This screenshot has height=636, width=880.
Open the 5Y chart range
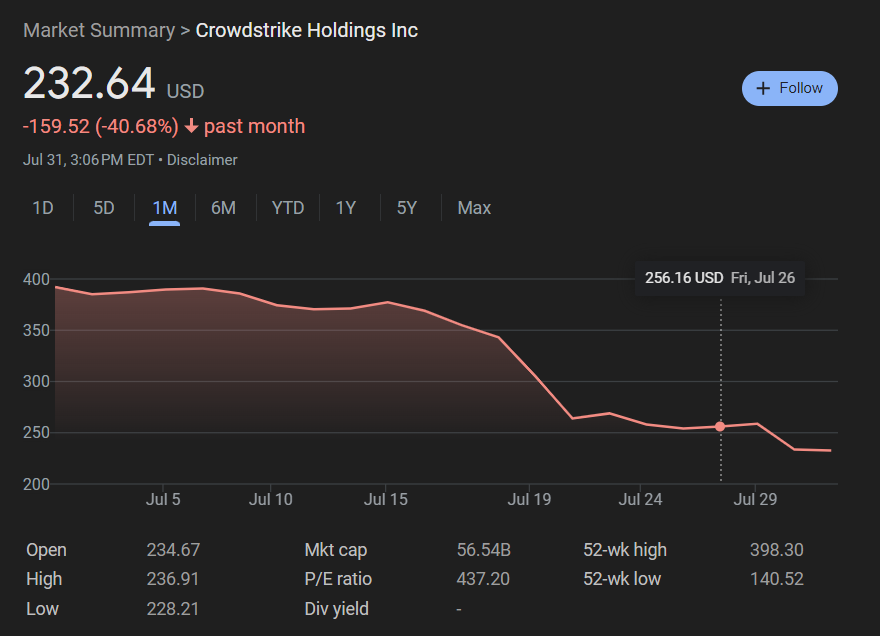click(x=407, y=208)
